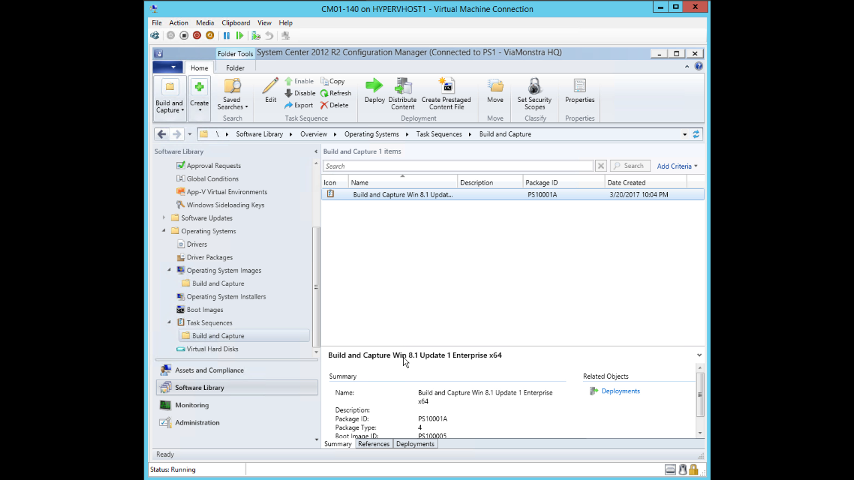Click the Deploy green arrow icon
This screenshot has height=480, width=854.
pos(374,88)
